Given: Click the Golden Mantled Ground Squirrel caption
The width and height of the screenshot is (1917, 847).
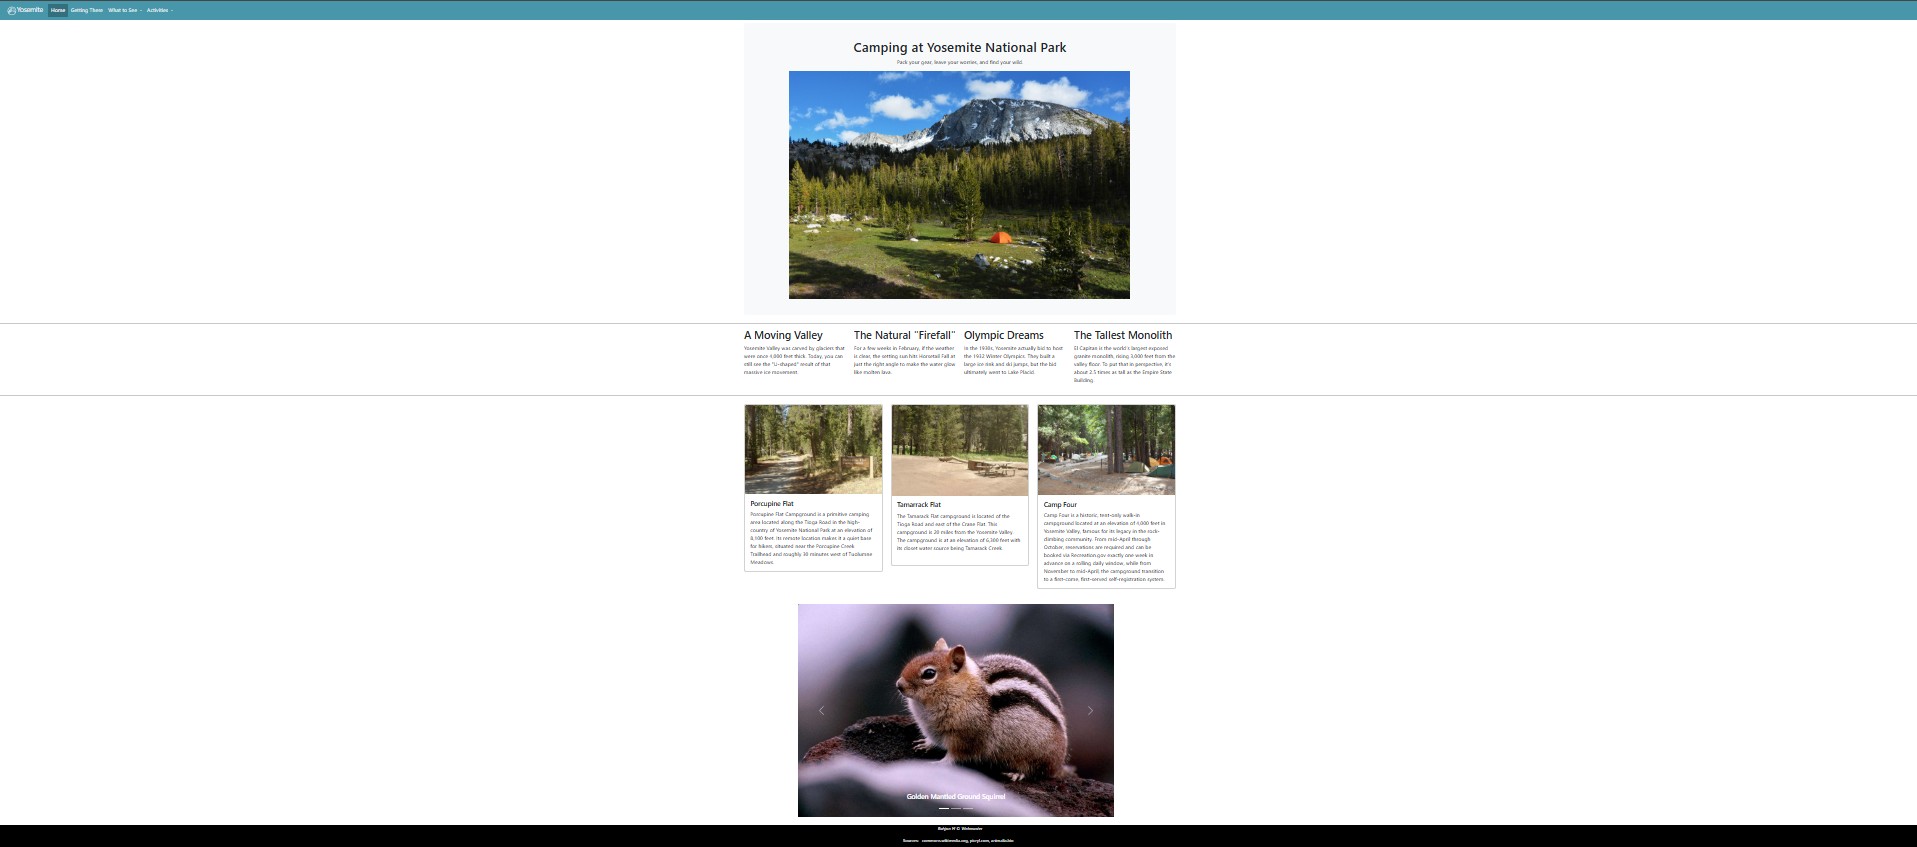Looking at the screenshot, I should click(955, 797).
